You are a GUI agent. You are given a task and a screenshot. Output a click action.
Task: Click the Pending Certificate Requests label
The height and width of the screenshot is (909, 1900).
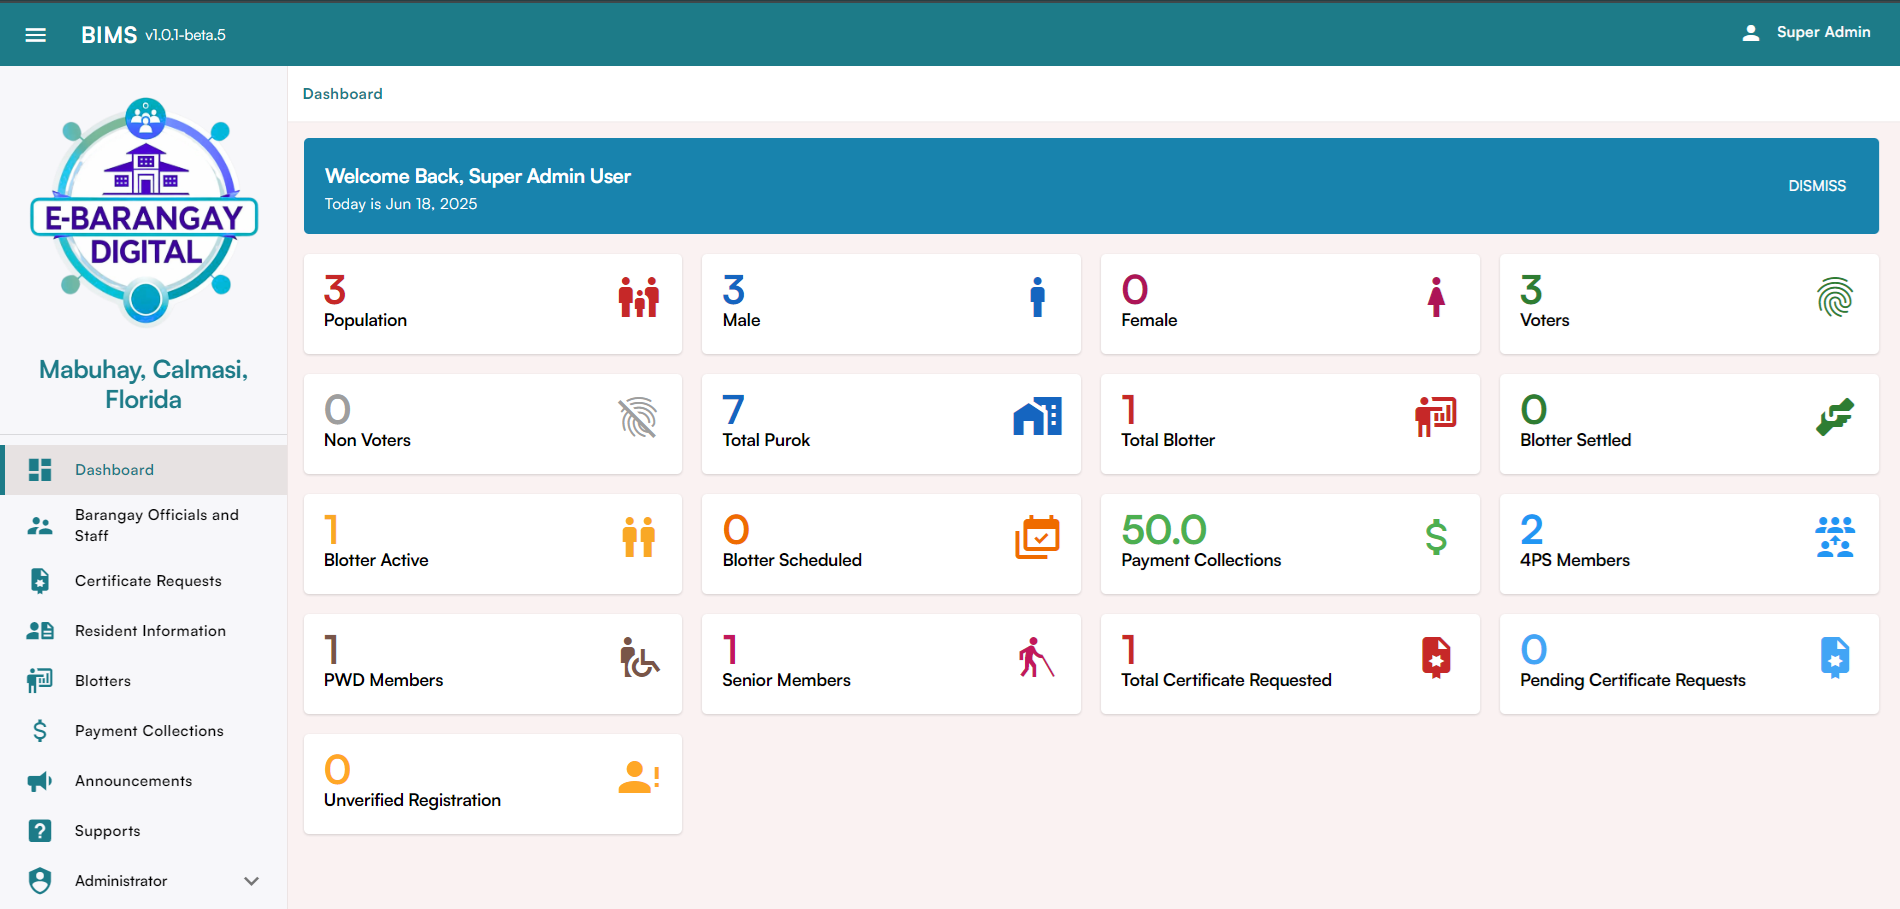(1632, 680)
